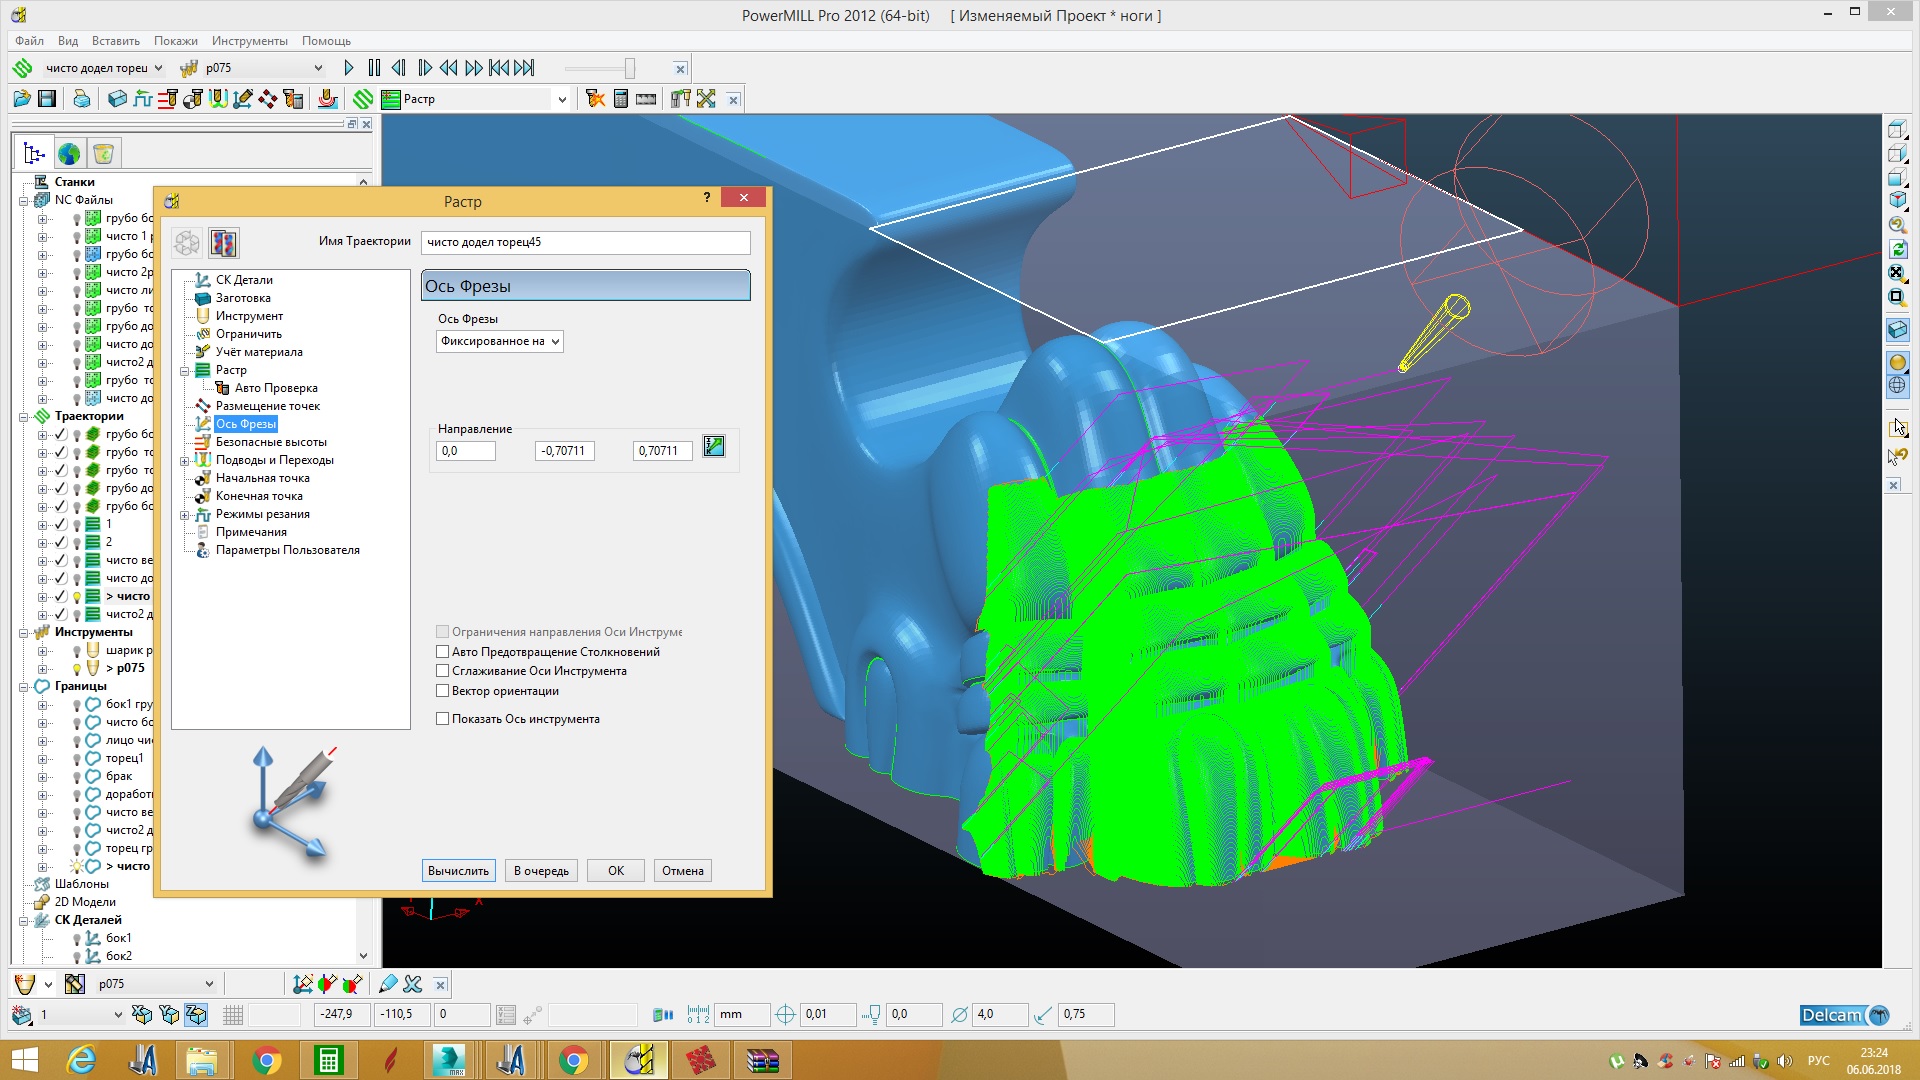1920x1080 pixels.
Task: Open the Растр strategy dropdown in toolbar
Action: 561,99
